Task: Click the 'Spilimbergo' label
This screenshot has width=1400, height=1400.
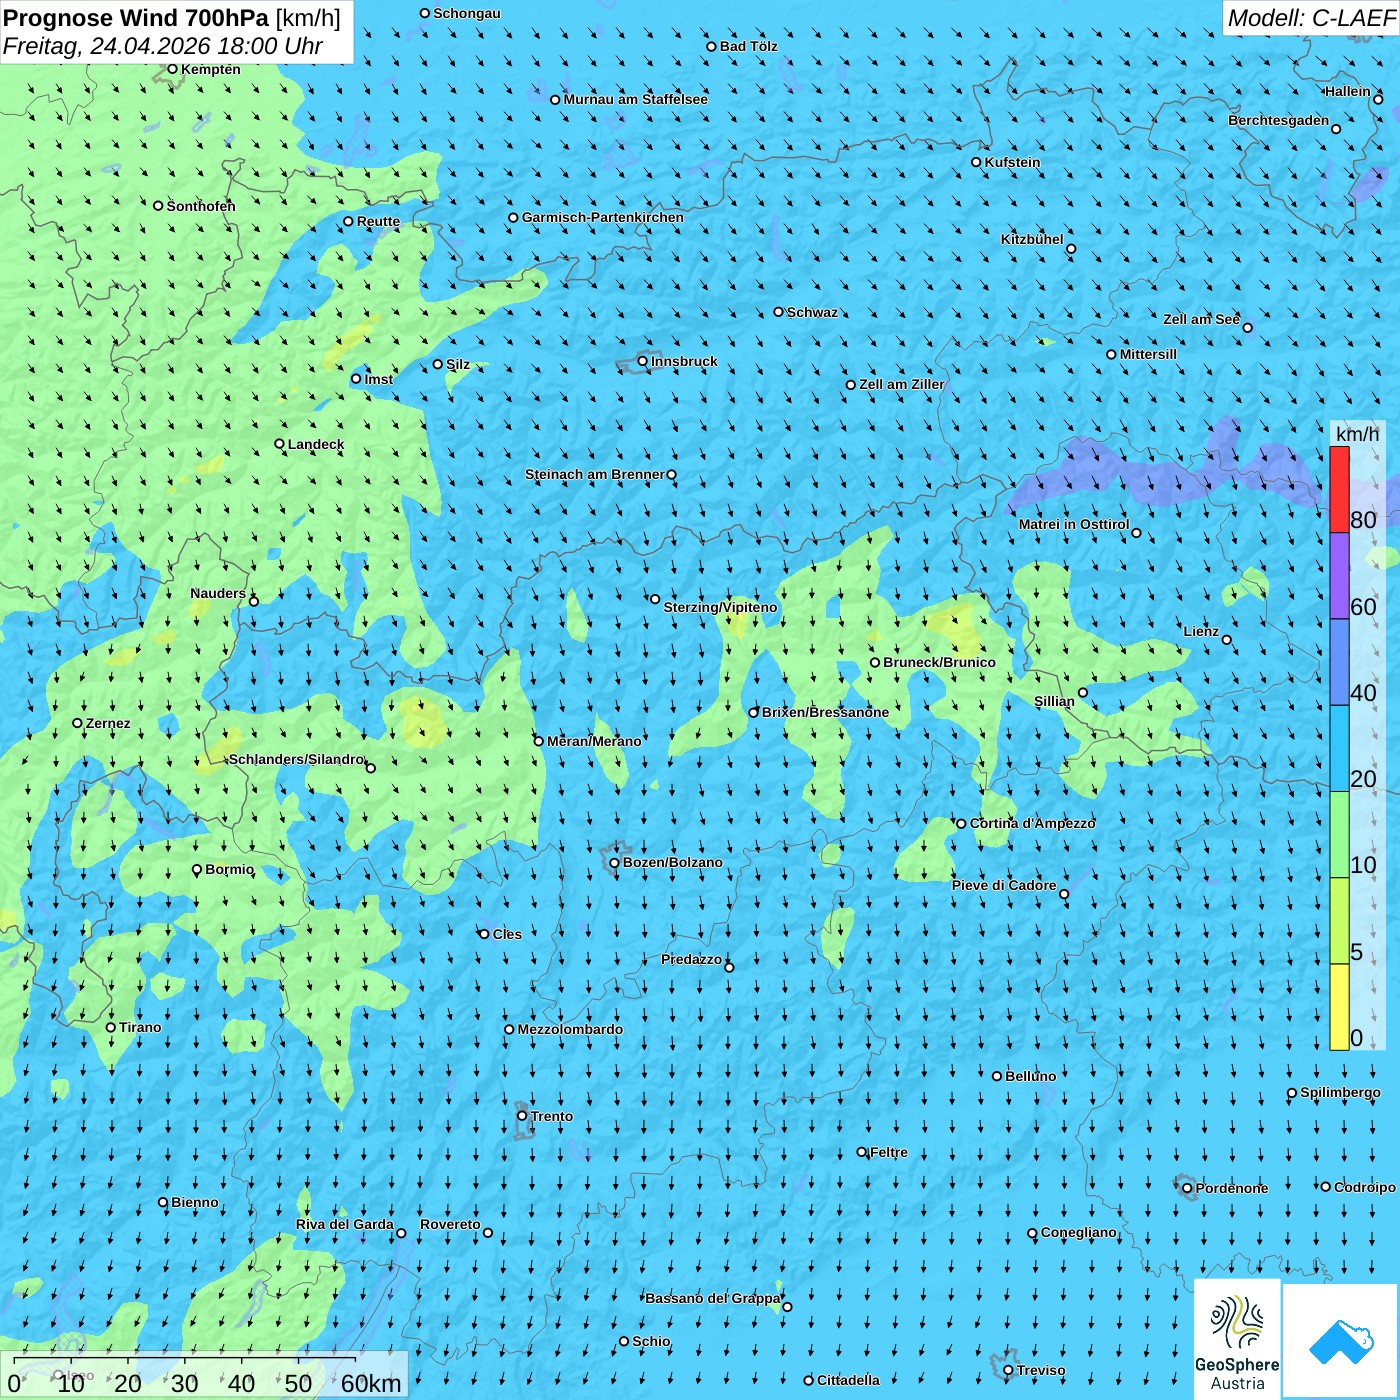Action: point(1341,1092)
